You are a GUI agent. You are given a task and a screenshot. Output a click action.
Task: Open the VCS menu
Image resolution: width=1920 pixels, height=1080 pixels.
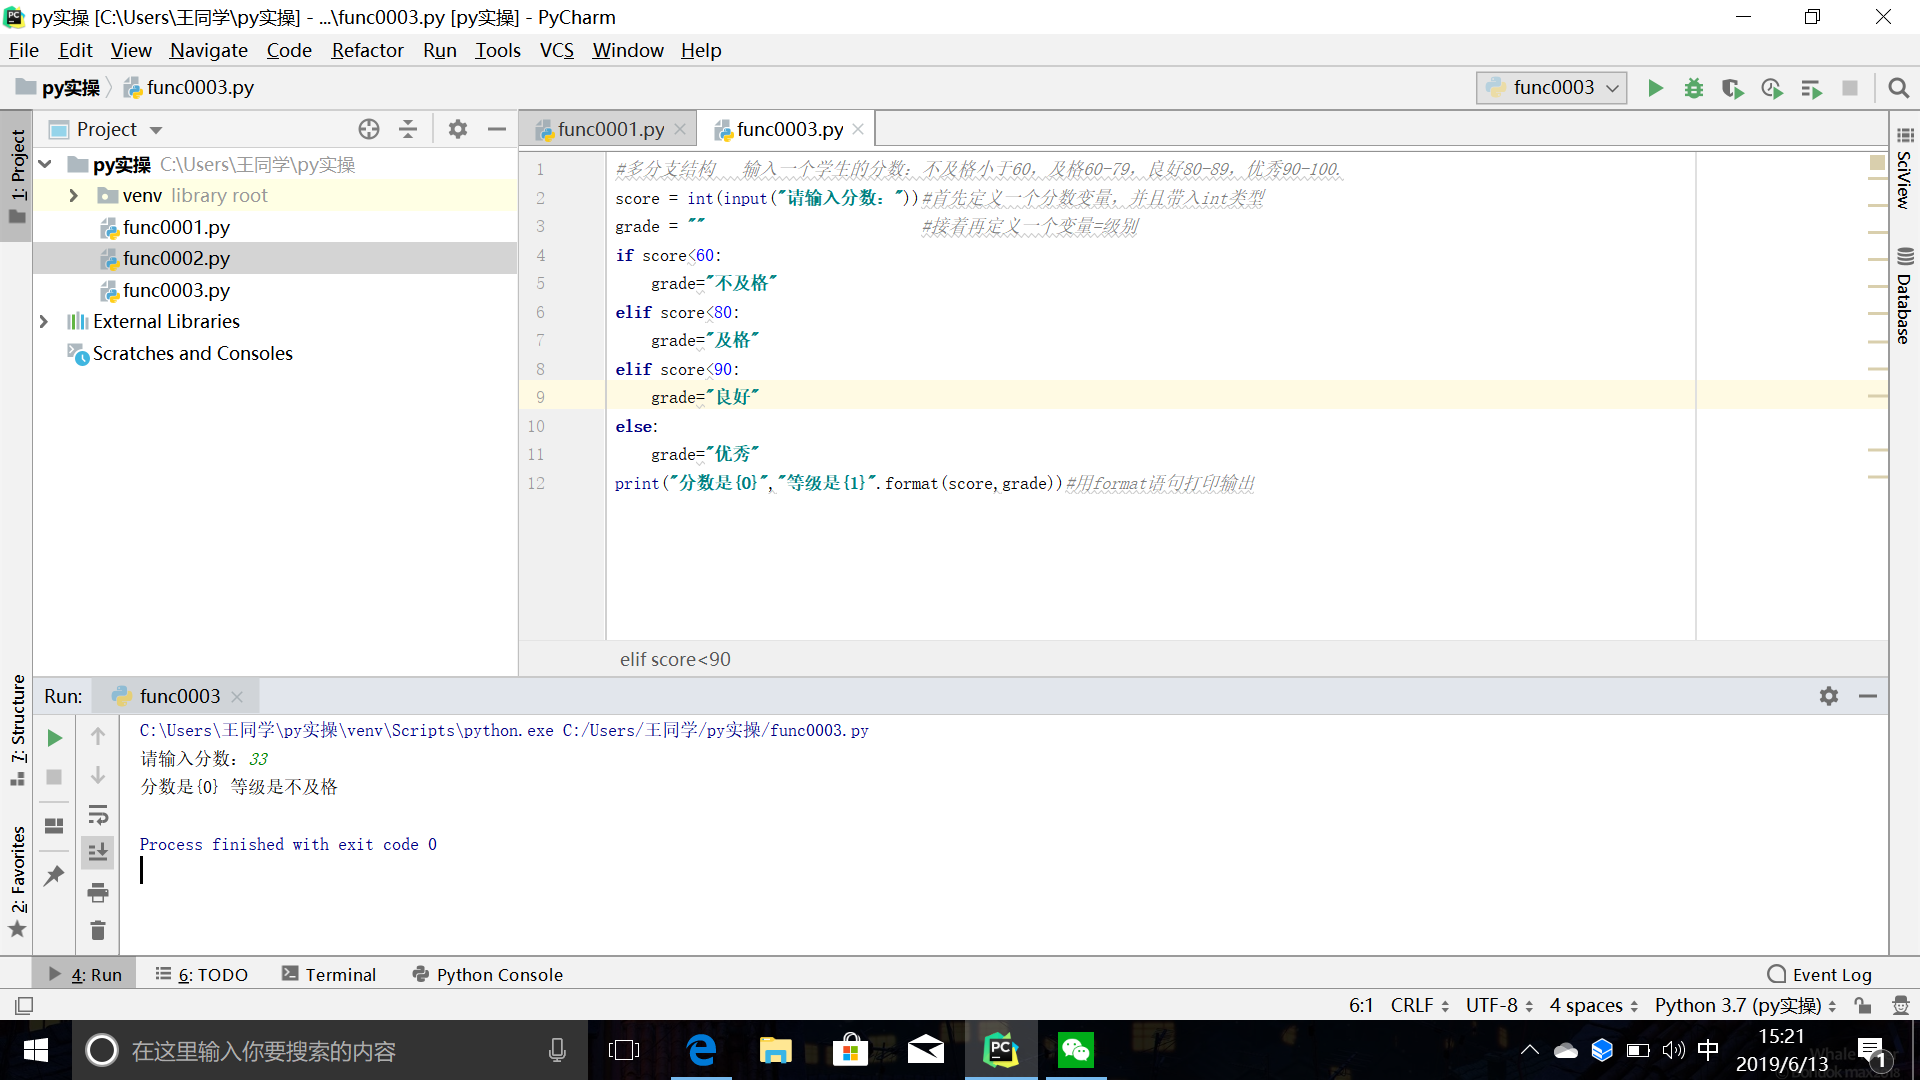click(557, 50)
